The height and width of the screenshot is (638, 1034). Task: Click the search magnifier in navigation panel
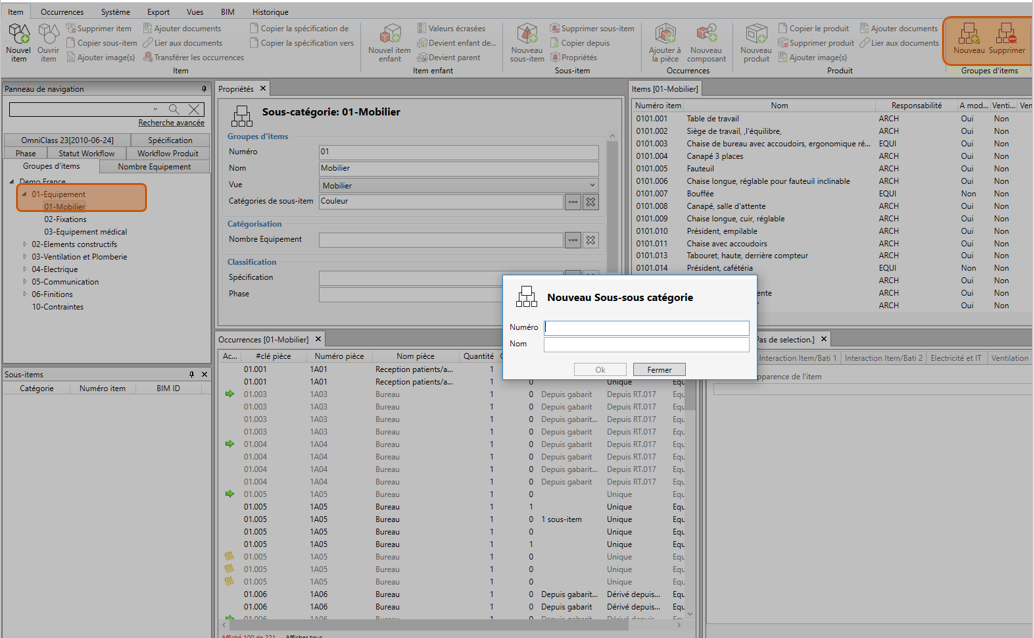(x=174, y=109)
